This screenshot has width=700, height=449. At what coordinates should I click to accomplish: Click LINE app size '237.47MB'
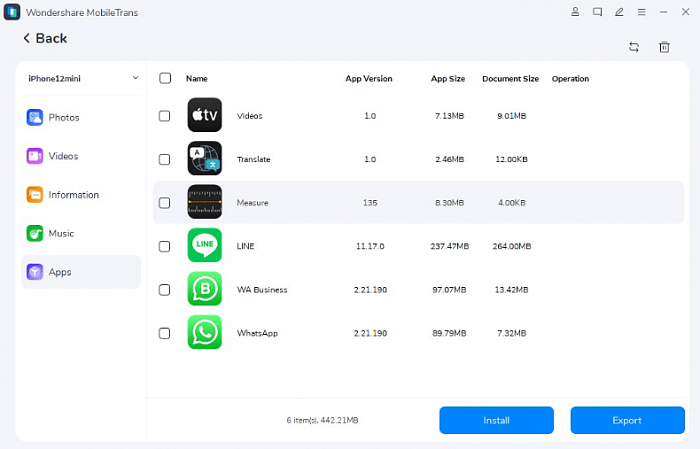(x=450, y=246)
